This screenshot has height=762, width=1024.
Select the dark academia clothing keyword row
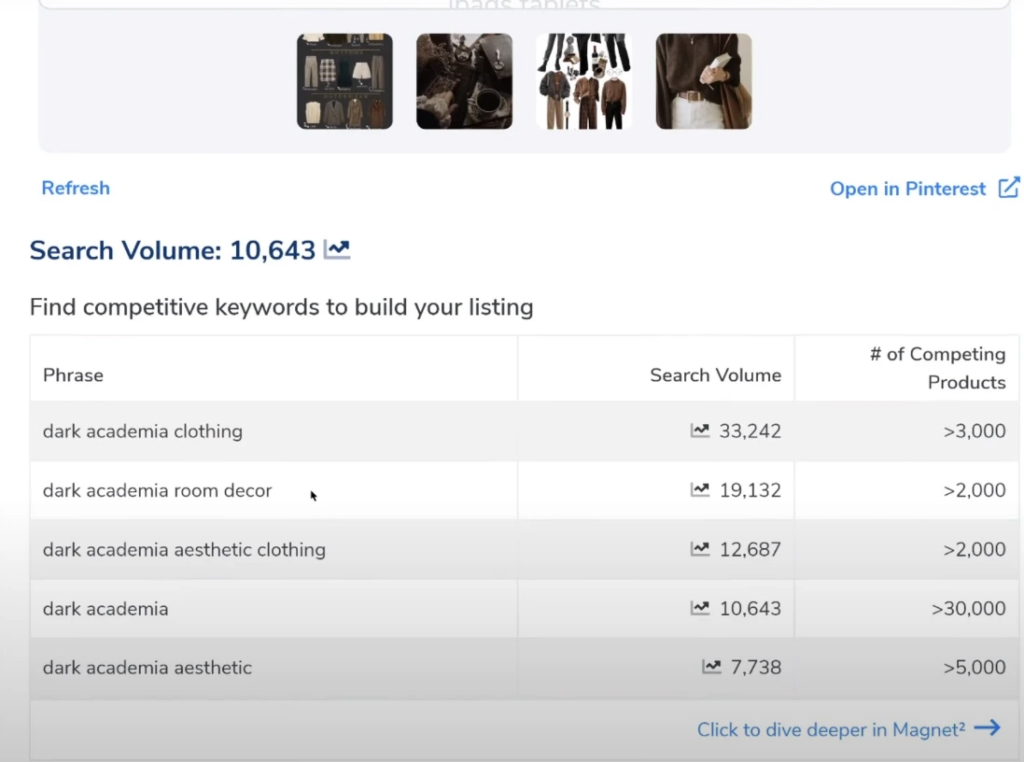(142, 431)
